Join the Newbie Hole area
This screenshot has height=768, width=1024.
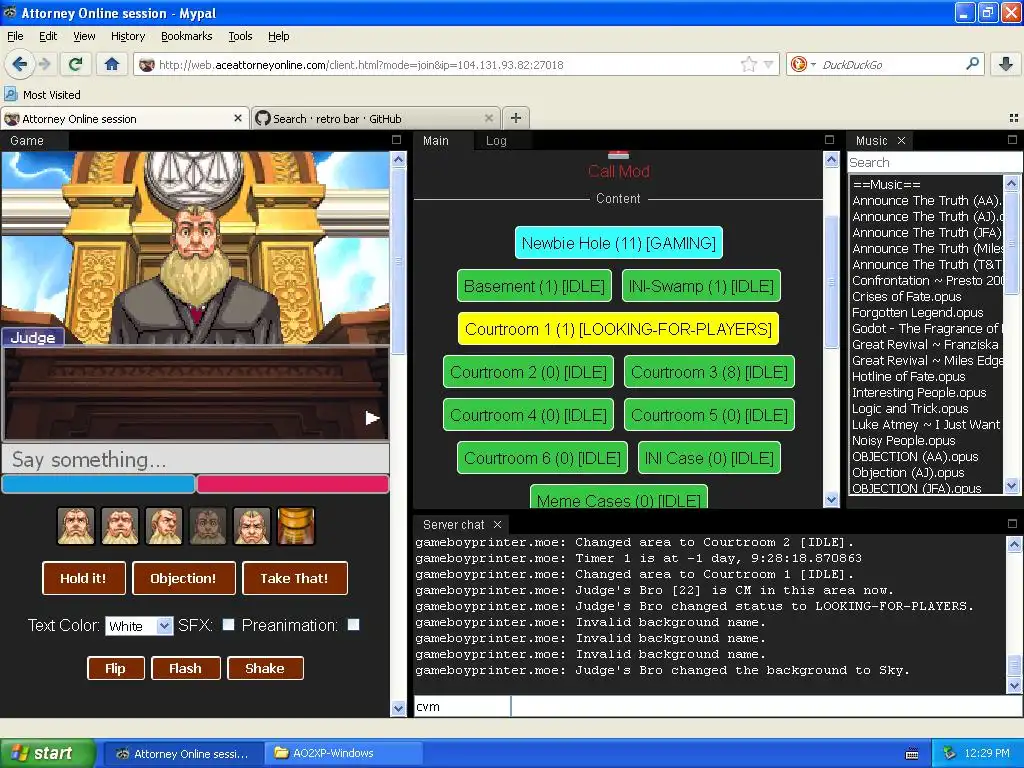coord(618,243)
